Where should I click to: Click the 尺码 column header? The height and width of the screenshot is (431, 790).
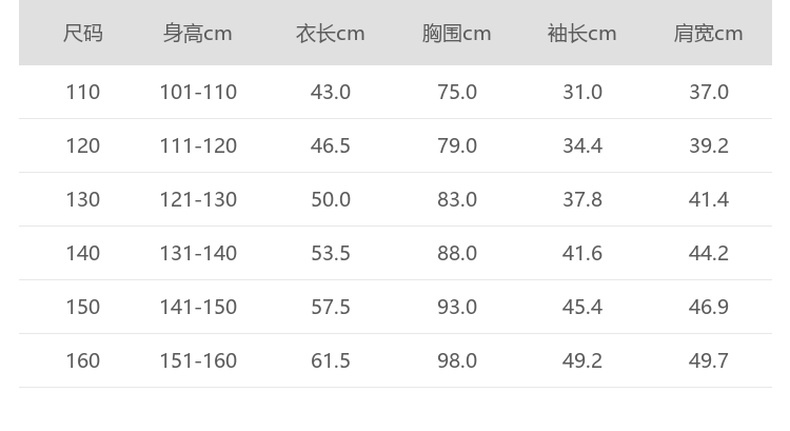coord(83,34)
